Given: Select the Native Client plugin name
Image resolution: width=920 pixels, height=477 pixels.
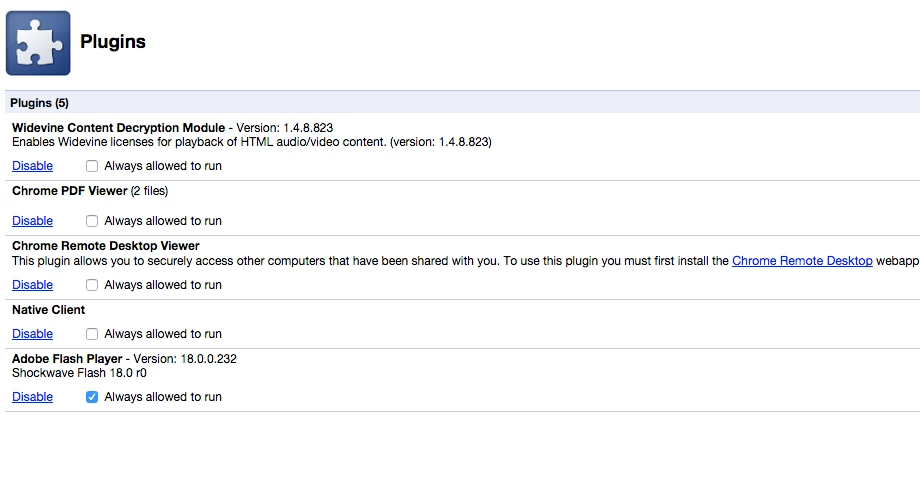Looking at the screenshot, I should (x=49, y=310).
